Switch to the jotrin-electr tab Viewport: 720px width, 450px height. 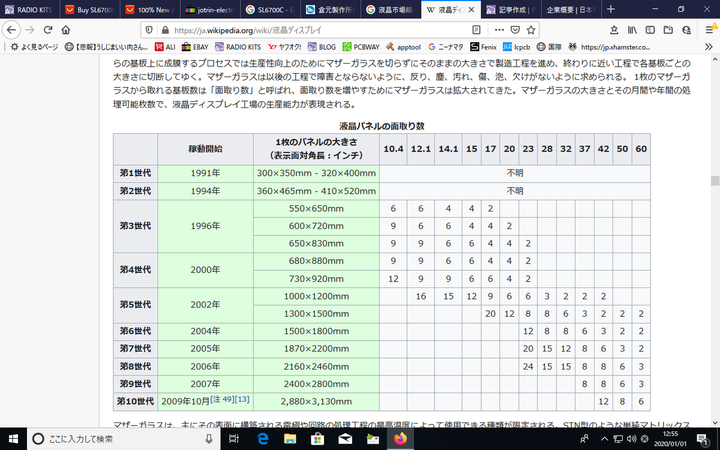(210, 10)
